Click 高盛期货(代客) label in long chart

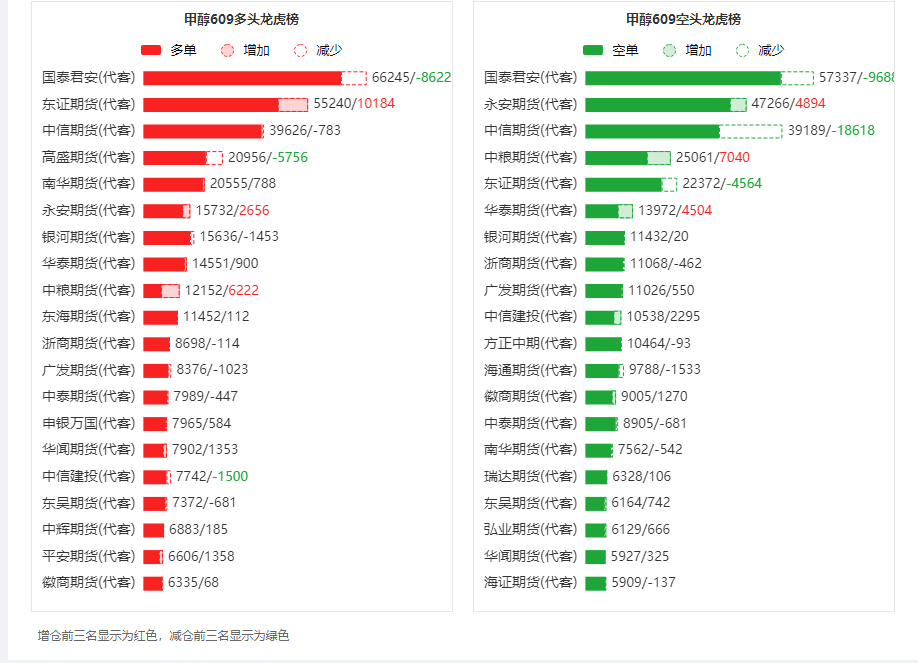point(88,157)
